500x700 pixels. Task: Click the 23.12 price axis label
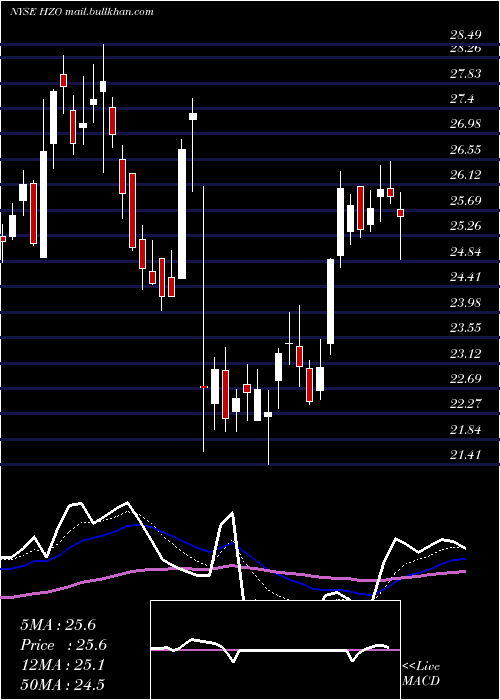(466, 354)
